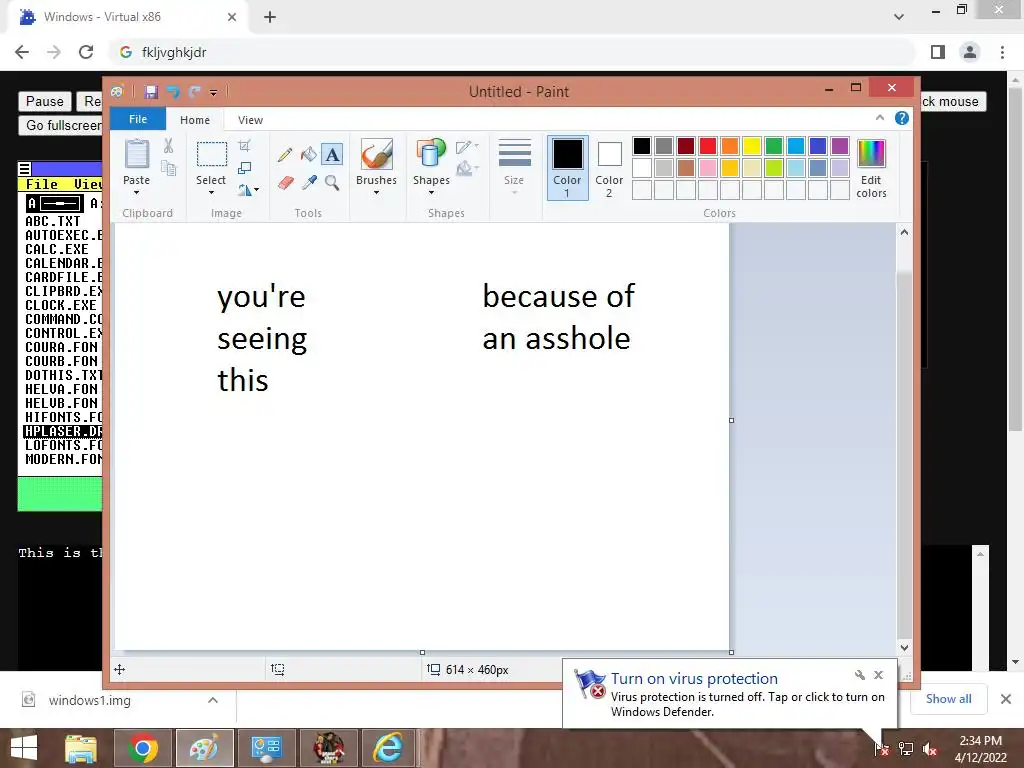The height and width of the screenshot is (768, 1024).
Task: Open the Paste dropdown arrow
Action: click(x=136, y=193)
